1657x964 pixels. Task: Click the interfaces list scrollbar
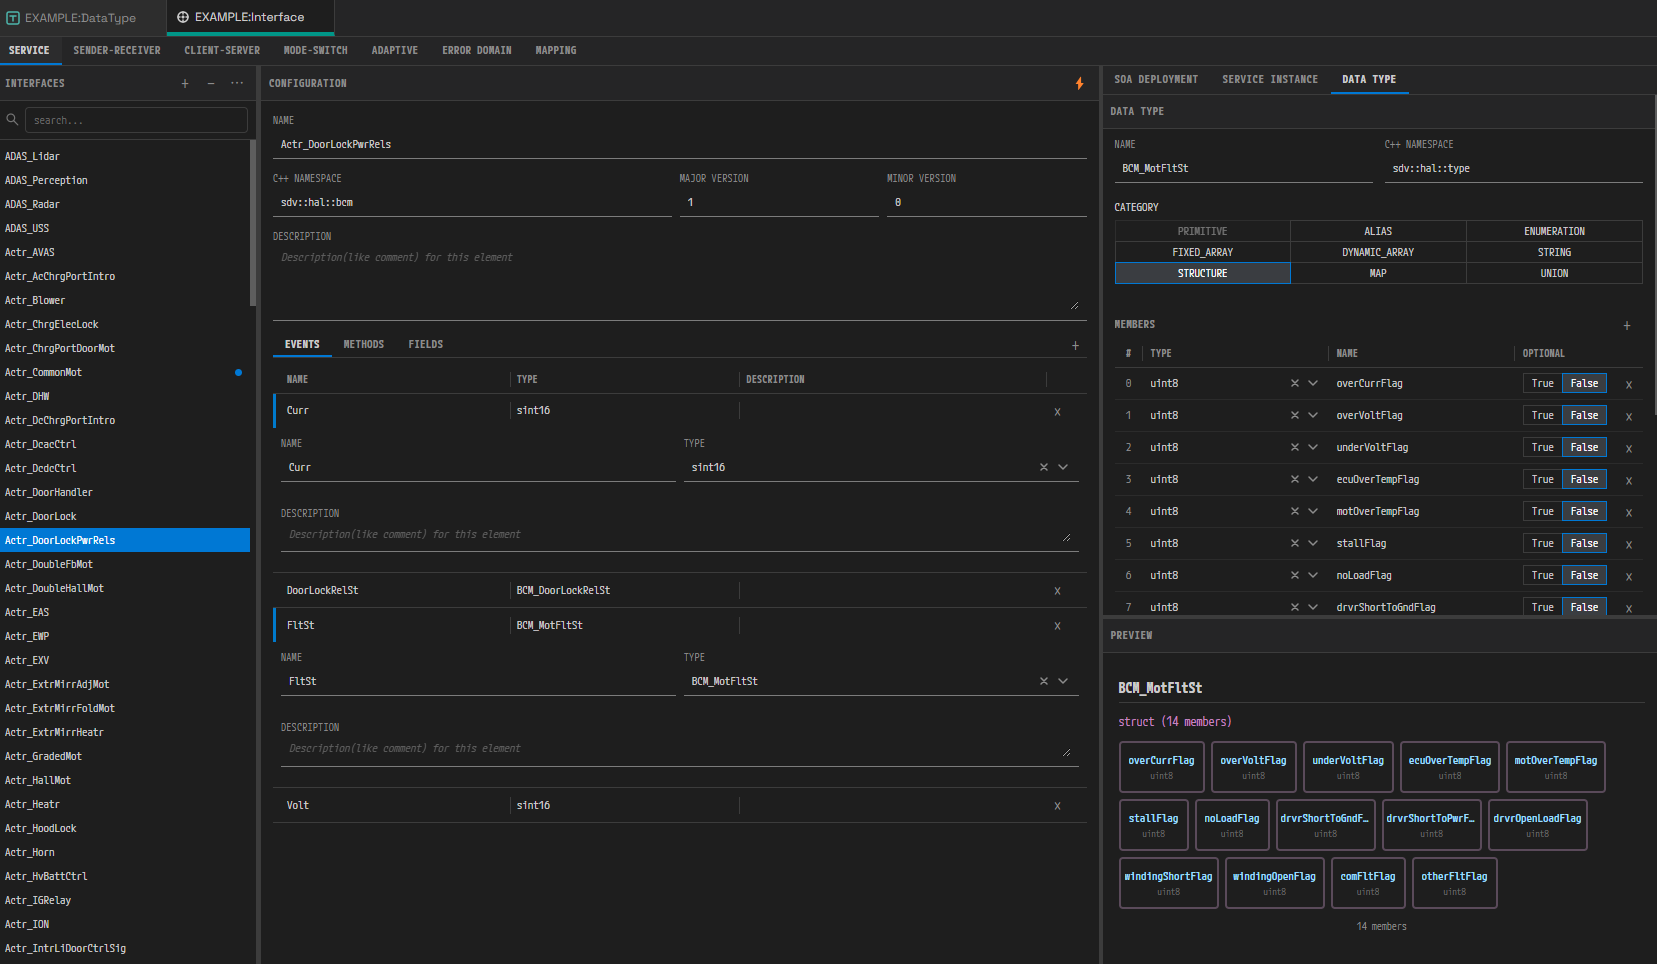[x=253, y=223]
